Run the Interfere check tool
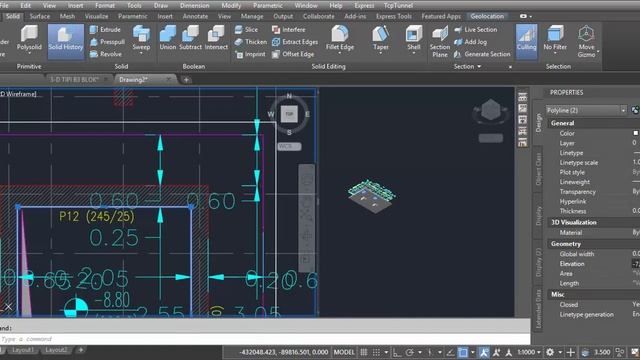The image size is (640, 360). point(289,29)
